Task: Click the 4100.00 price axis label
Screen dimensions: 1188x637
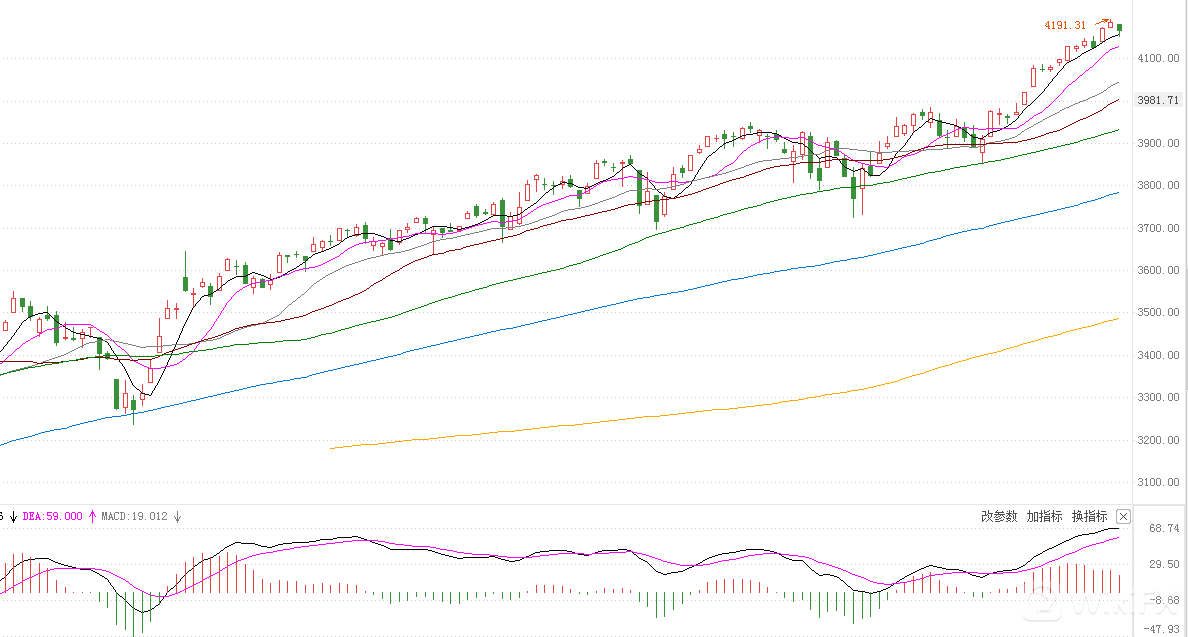Action: [x=1159, y=59]
